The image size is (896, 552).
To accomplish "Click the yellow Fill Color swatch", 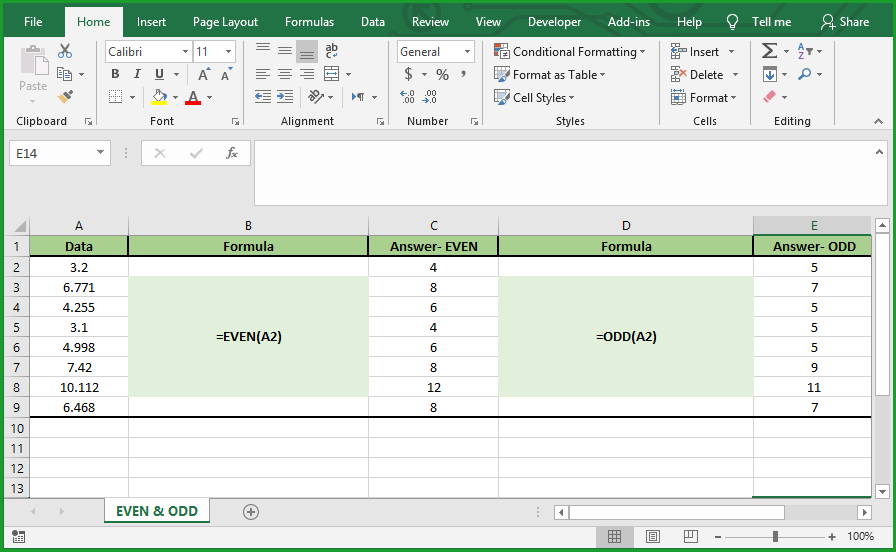I will click(x=159, y=97).
